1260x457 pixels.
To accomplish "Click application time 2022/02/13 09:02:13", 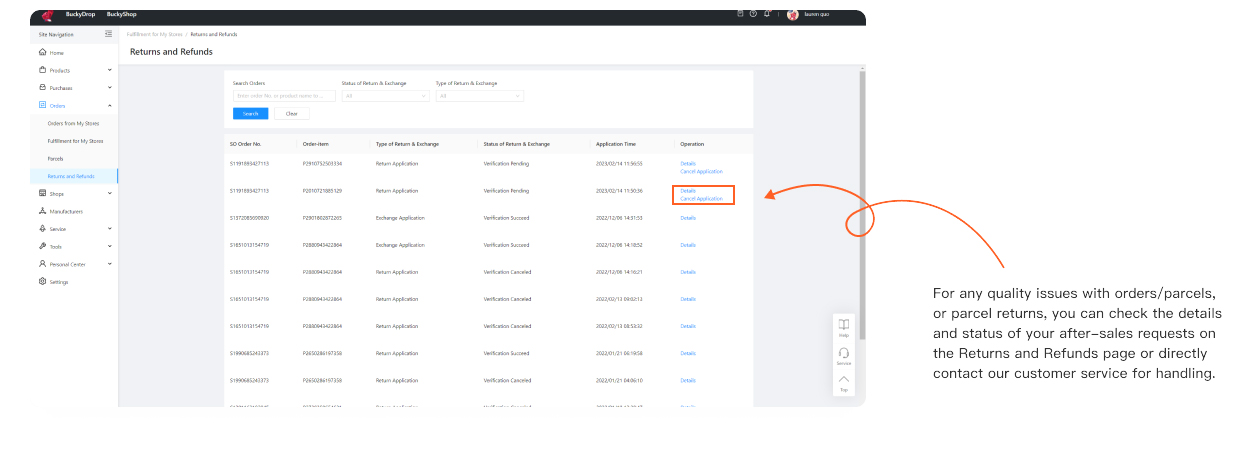I will 619,299.
